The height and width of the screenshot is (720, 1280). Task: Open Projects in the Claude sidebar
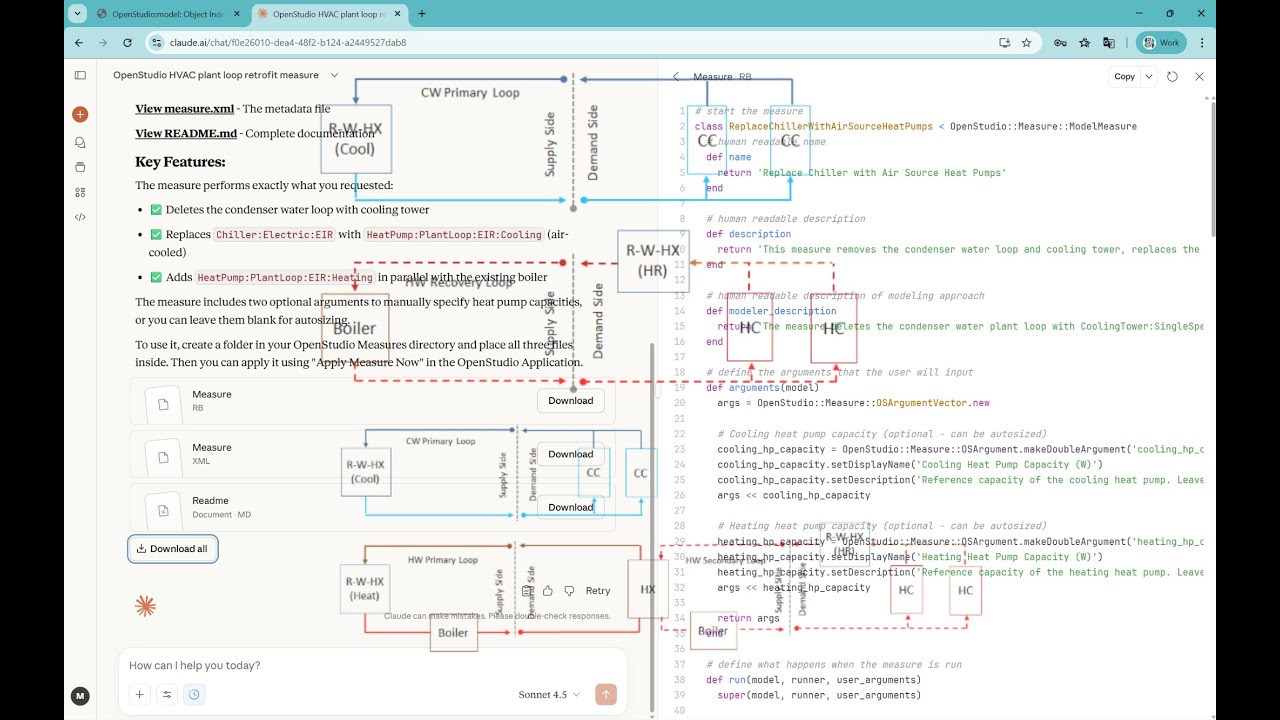coord(80,167)
